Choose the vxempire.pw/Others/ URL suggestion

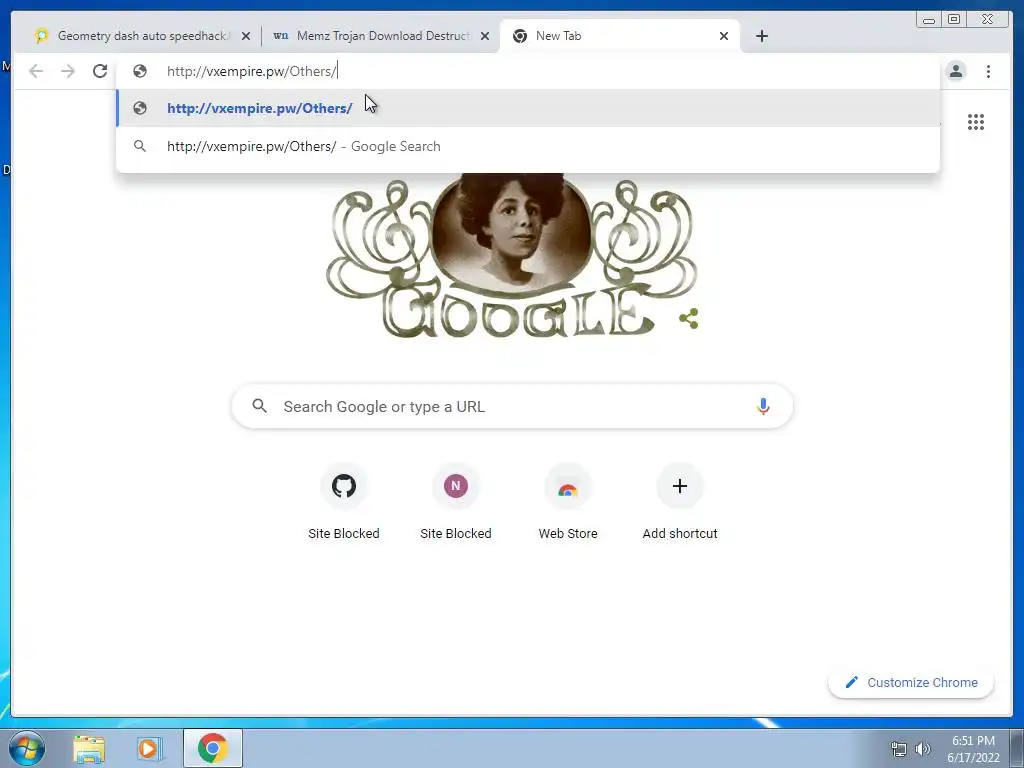pos(528,108)
